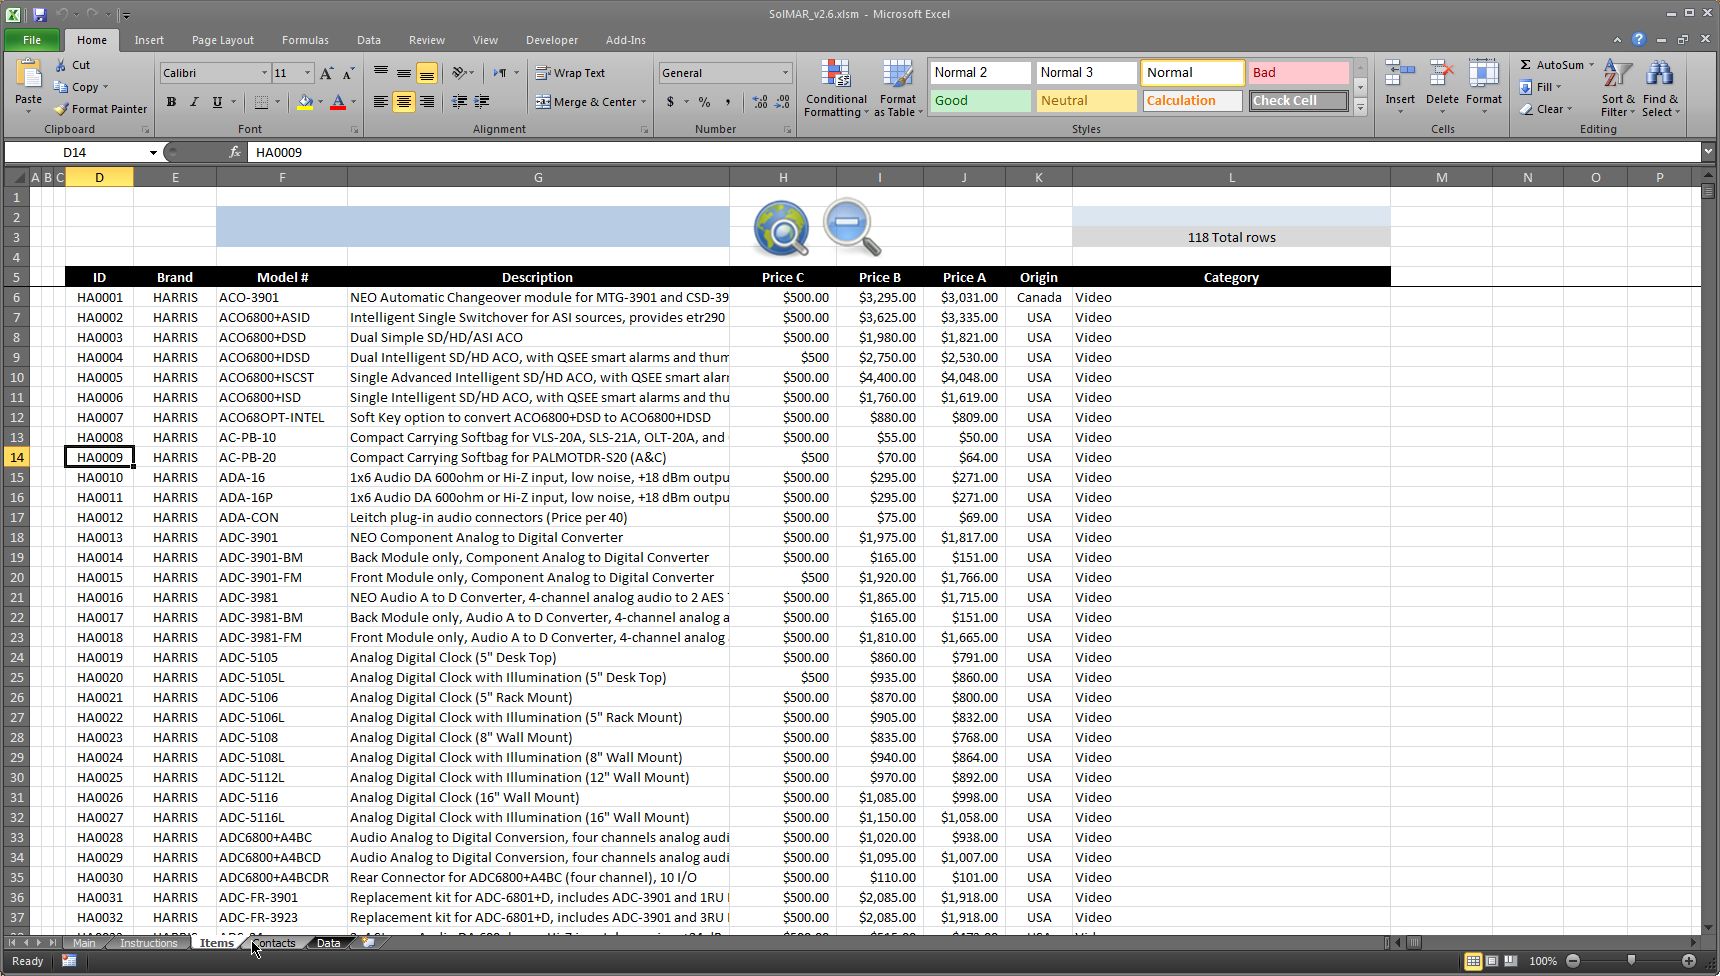The width and height of the screenshot is (1720, 976).
Task: Open Format as Table gallery
Action: click(x=897, y=88)
